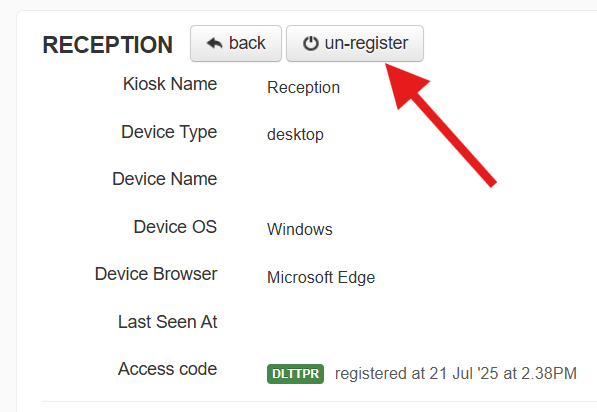Select the Reception kiosk name value
Viewport: 597px width, 412px height.
coord(303,88)
